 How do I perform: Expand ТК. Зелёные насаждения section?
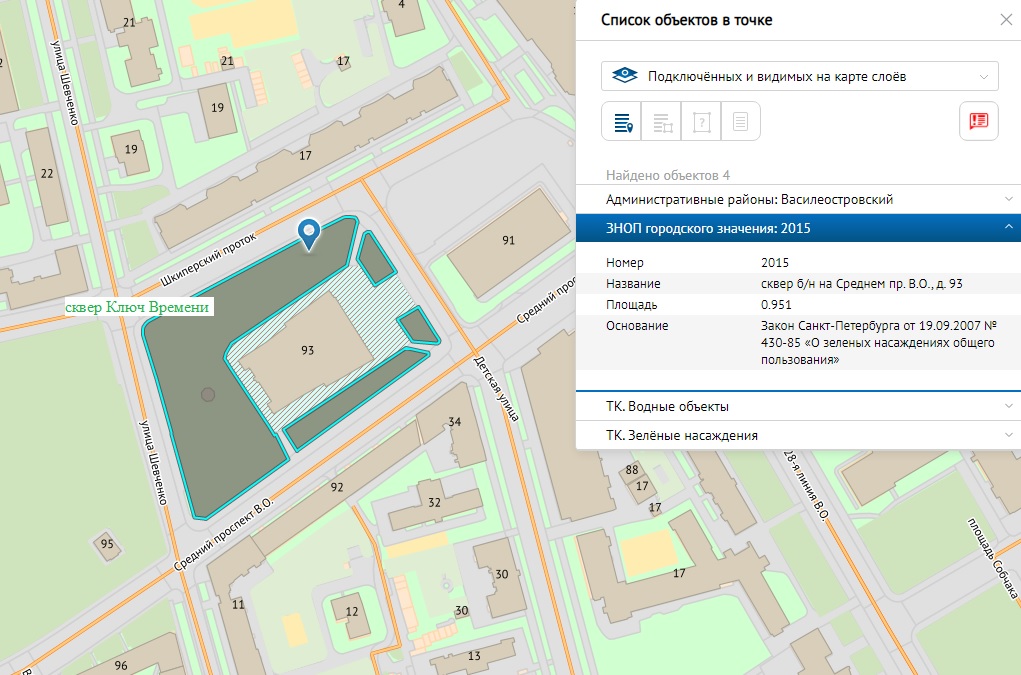798,435
